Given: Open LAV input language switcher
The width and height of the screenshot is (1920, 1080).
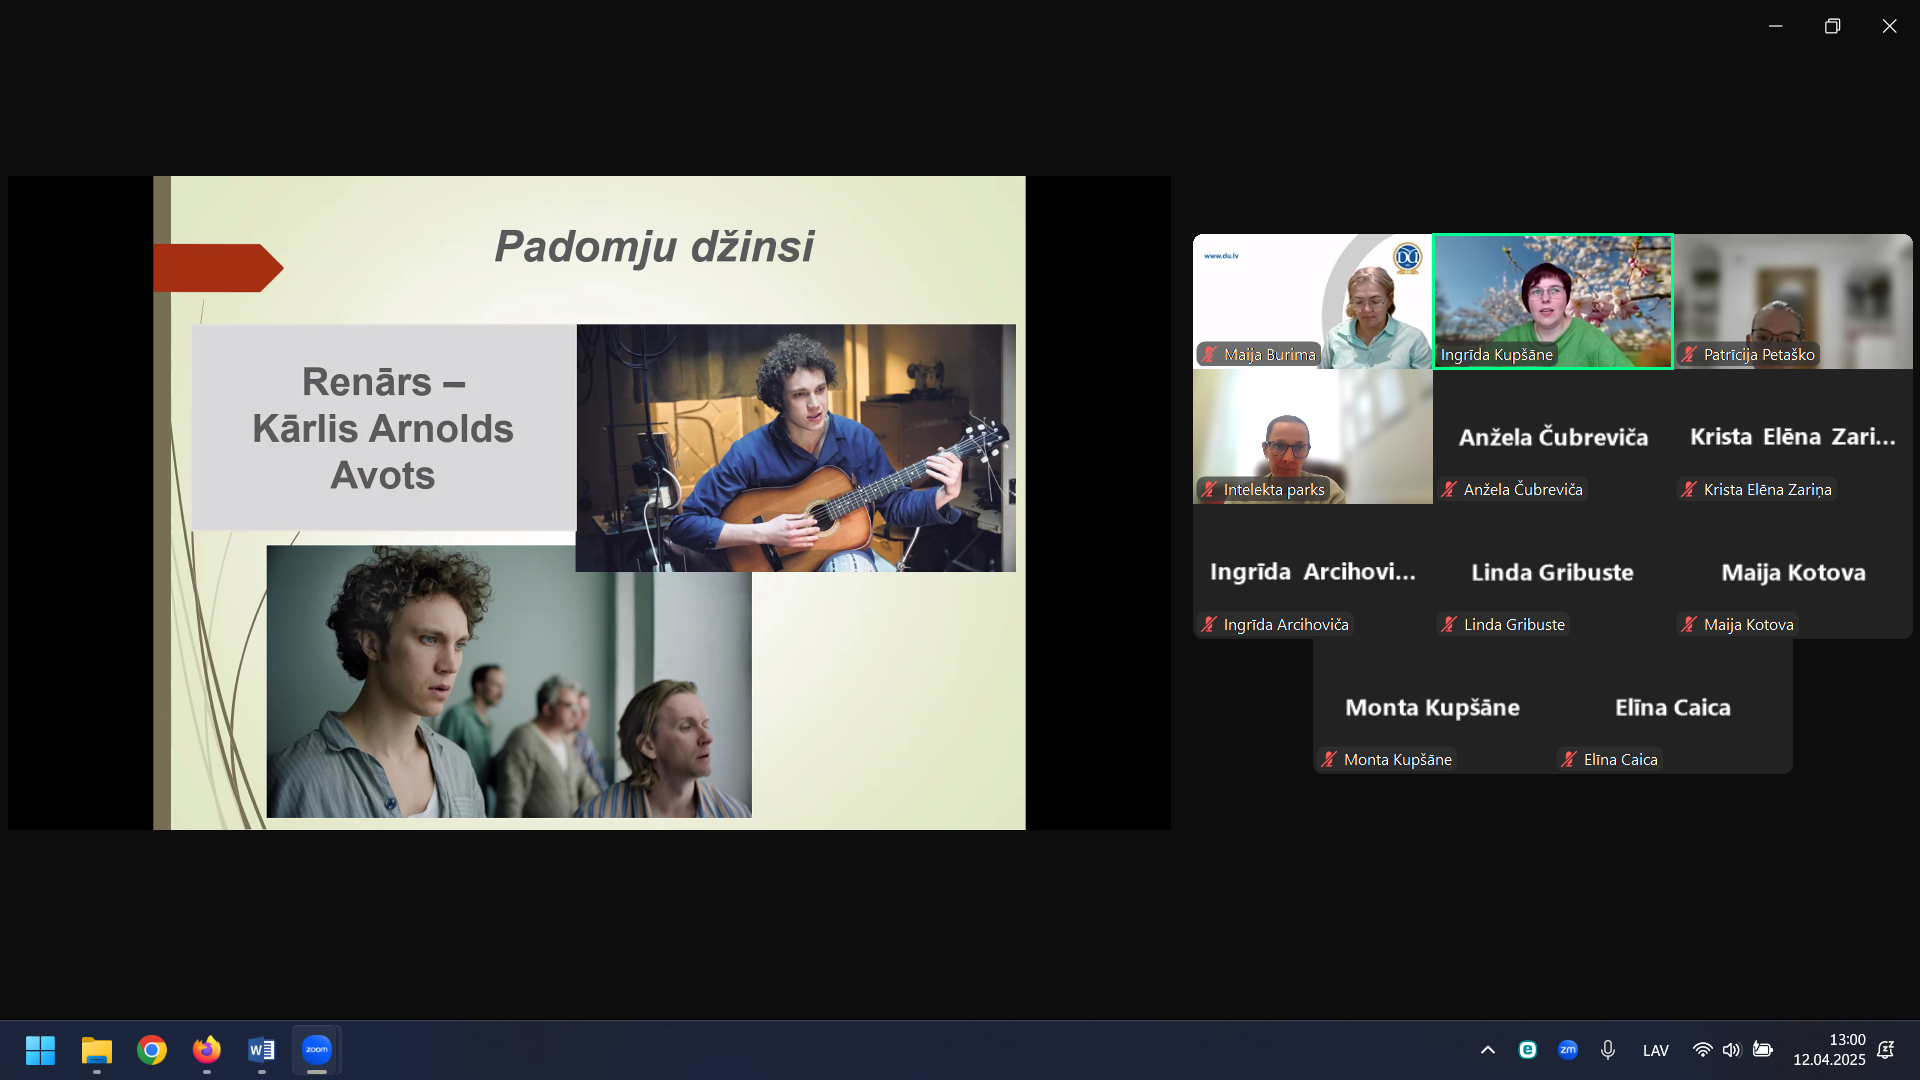Looking at the screenshot, I should (x=1655, y=1050).
